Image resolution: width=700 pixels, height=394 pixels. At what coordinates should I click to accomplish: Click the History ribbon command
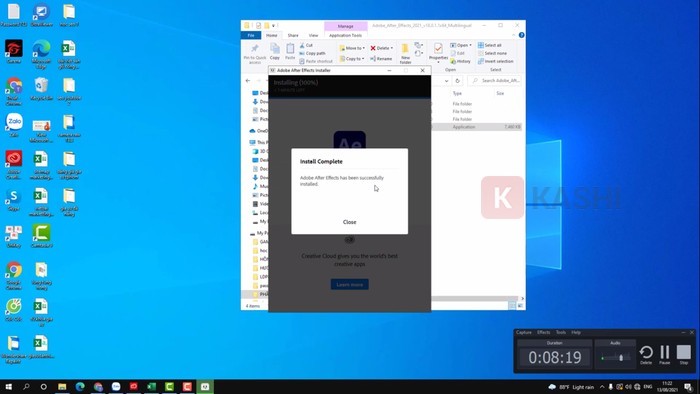pyautogui.click(x=460, y=61)
